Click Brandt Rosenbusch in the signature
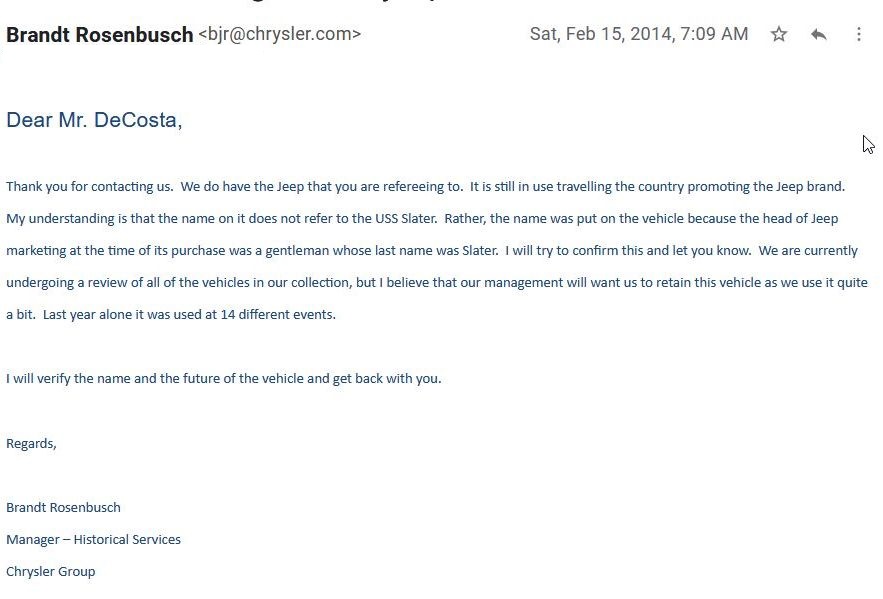This screenshot has width=883, height=599. tap(63, 507)
